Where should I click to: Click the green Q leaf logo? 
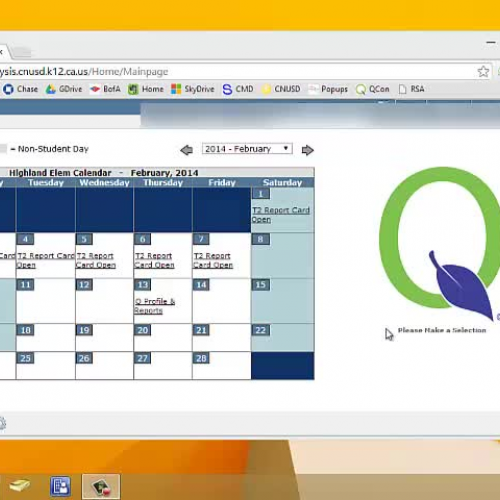tap(439, 243)
